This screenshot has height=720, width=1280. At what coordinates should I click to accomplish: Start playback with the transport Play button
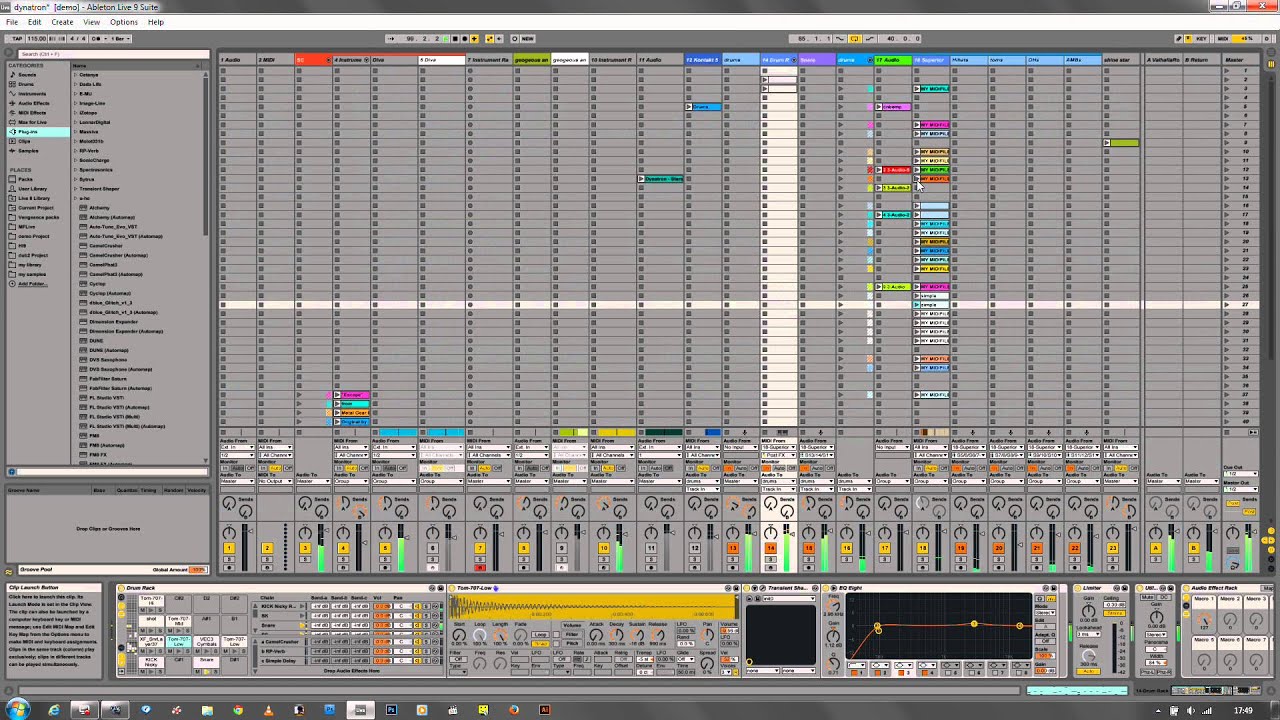[x=445, y=39]
